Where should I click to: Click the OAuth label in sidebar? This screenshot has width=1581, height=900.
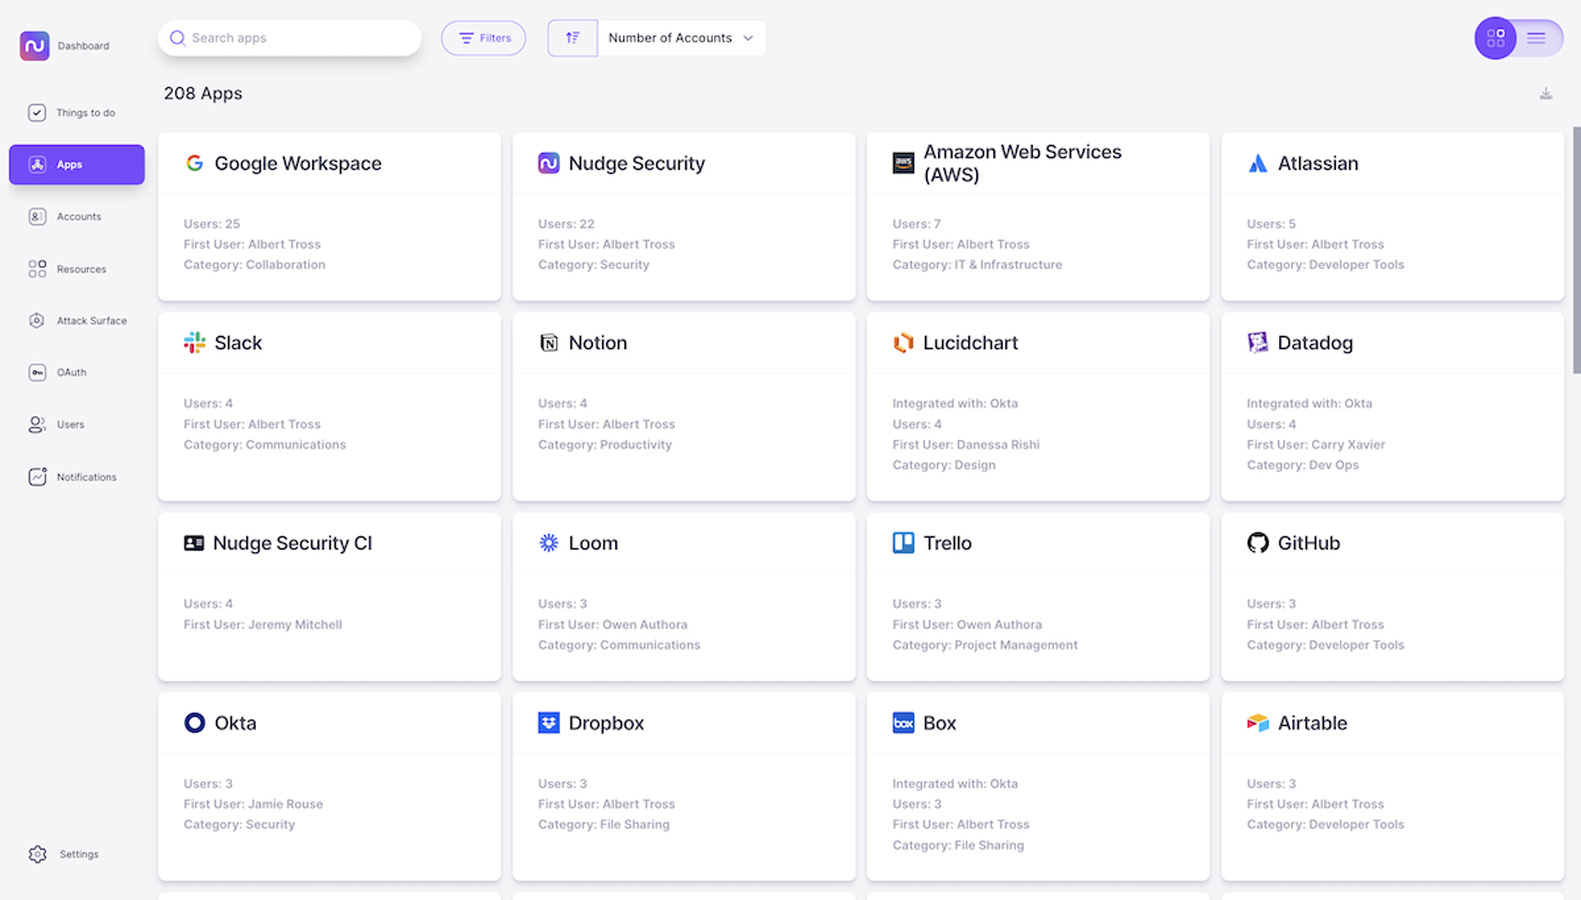(71, 373)
